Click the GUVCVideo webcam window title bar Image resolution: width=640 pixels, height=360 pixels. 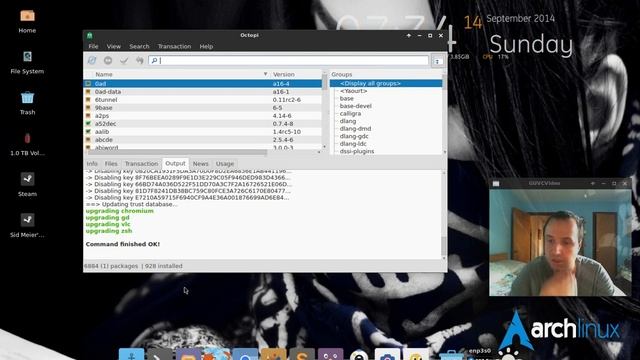[560, 184]
